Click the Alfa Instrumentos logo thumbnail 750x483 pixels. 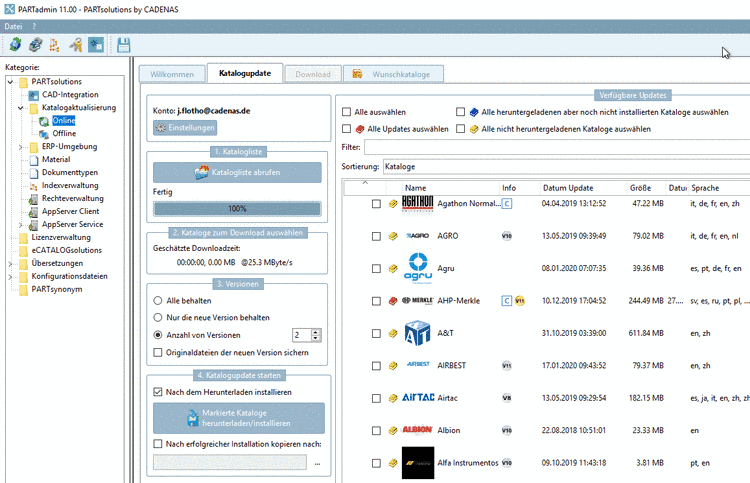click(418, 463)
